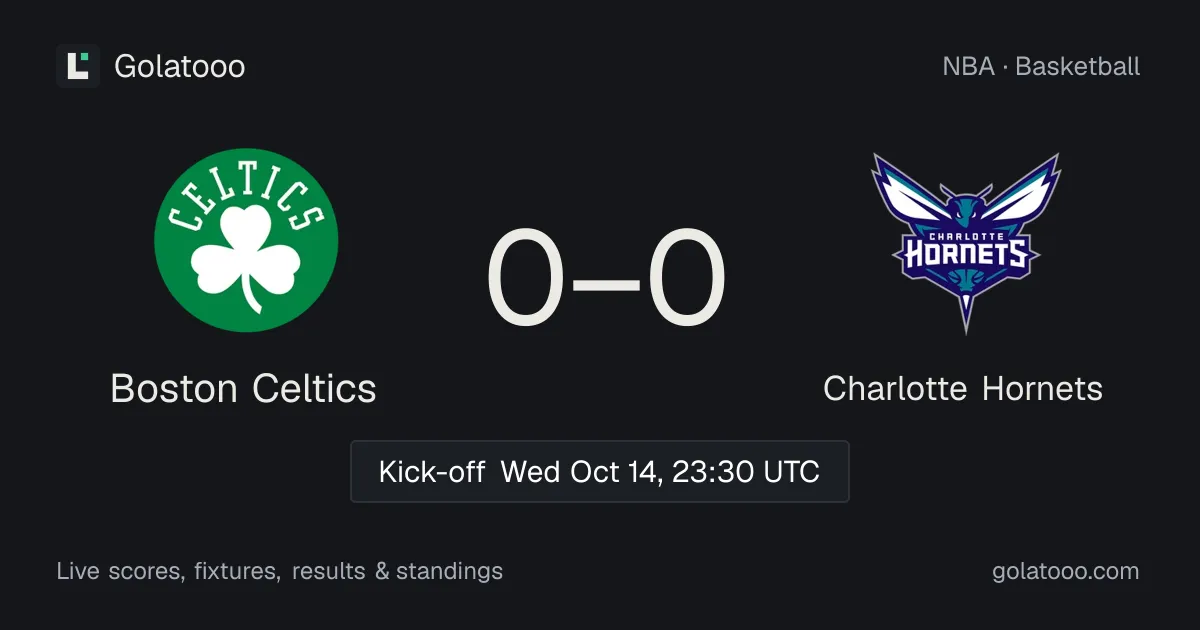Screen dimensions: 1200x630
Task: Click the Wed Oct 14, 23:30 UTC date
Action: coord(660,471)
